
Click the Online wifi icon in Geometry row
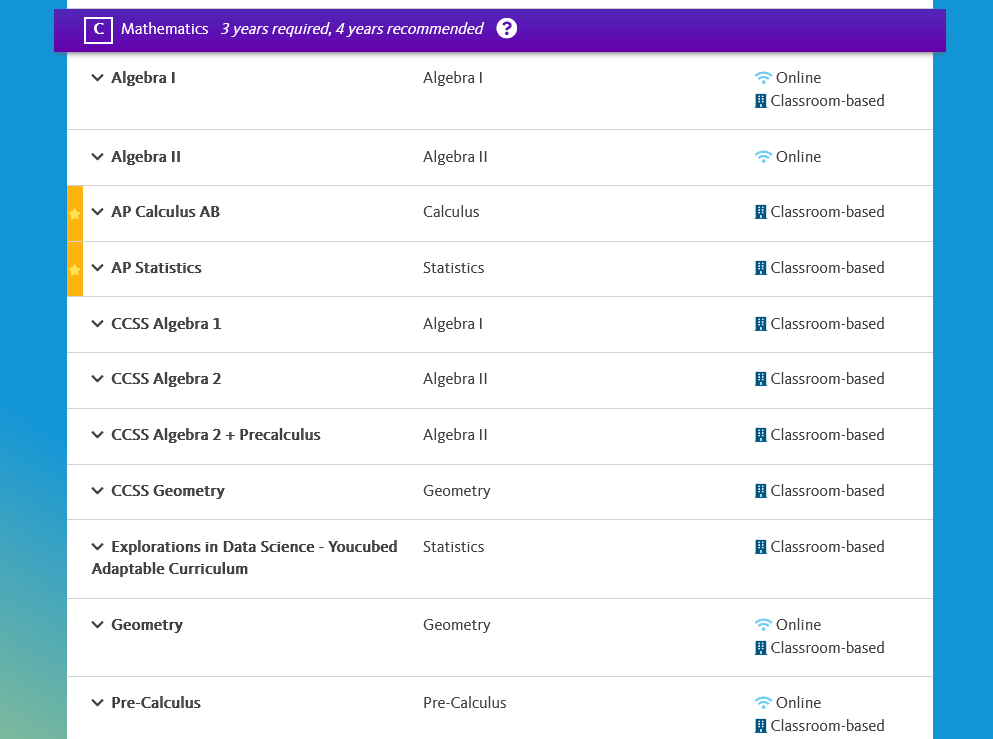coord(763,624)
